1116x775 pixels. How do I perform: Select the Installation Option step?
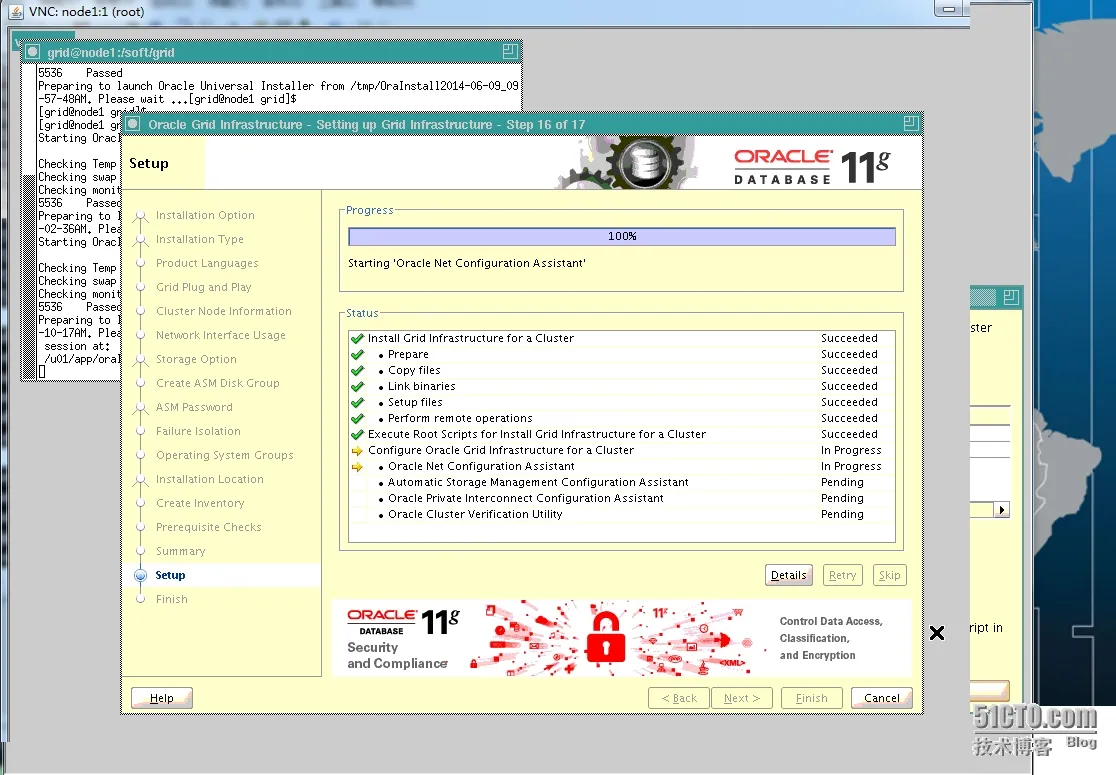pos(205,215)
